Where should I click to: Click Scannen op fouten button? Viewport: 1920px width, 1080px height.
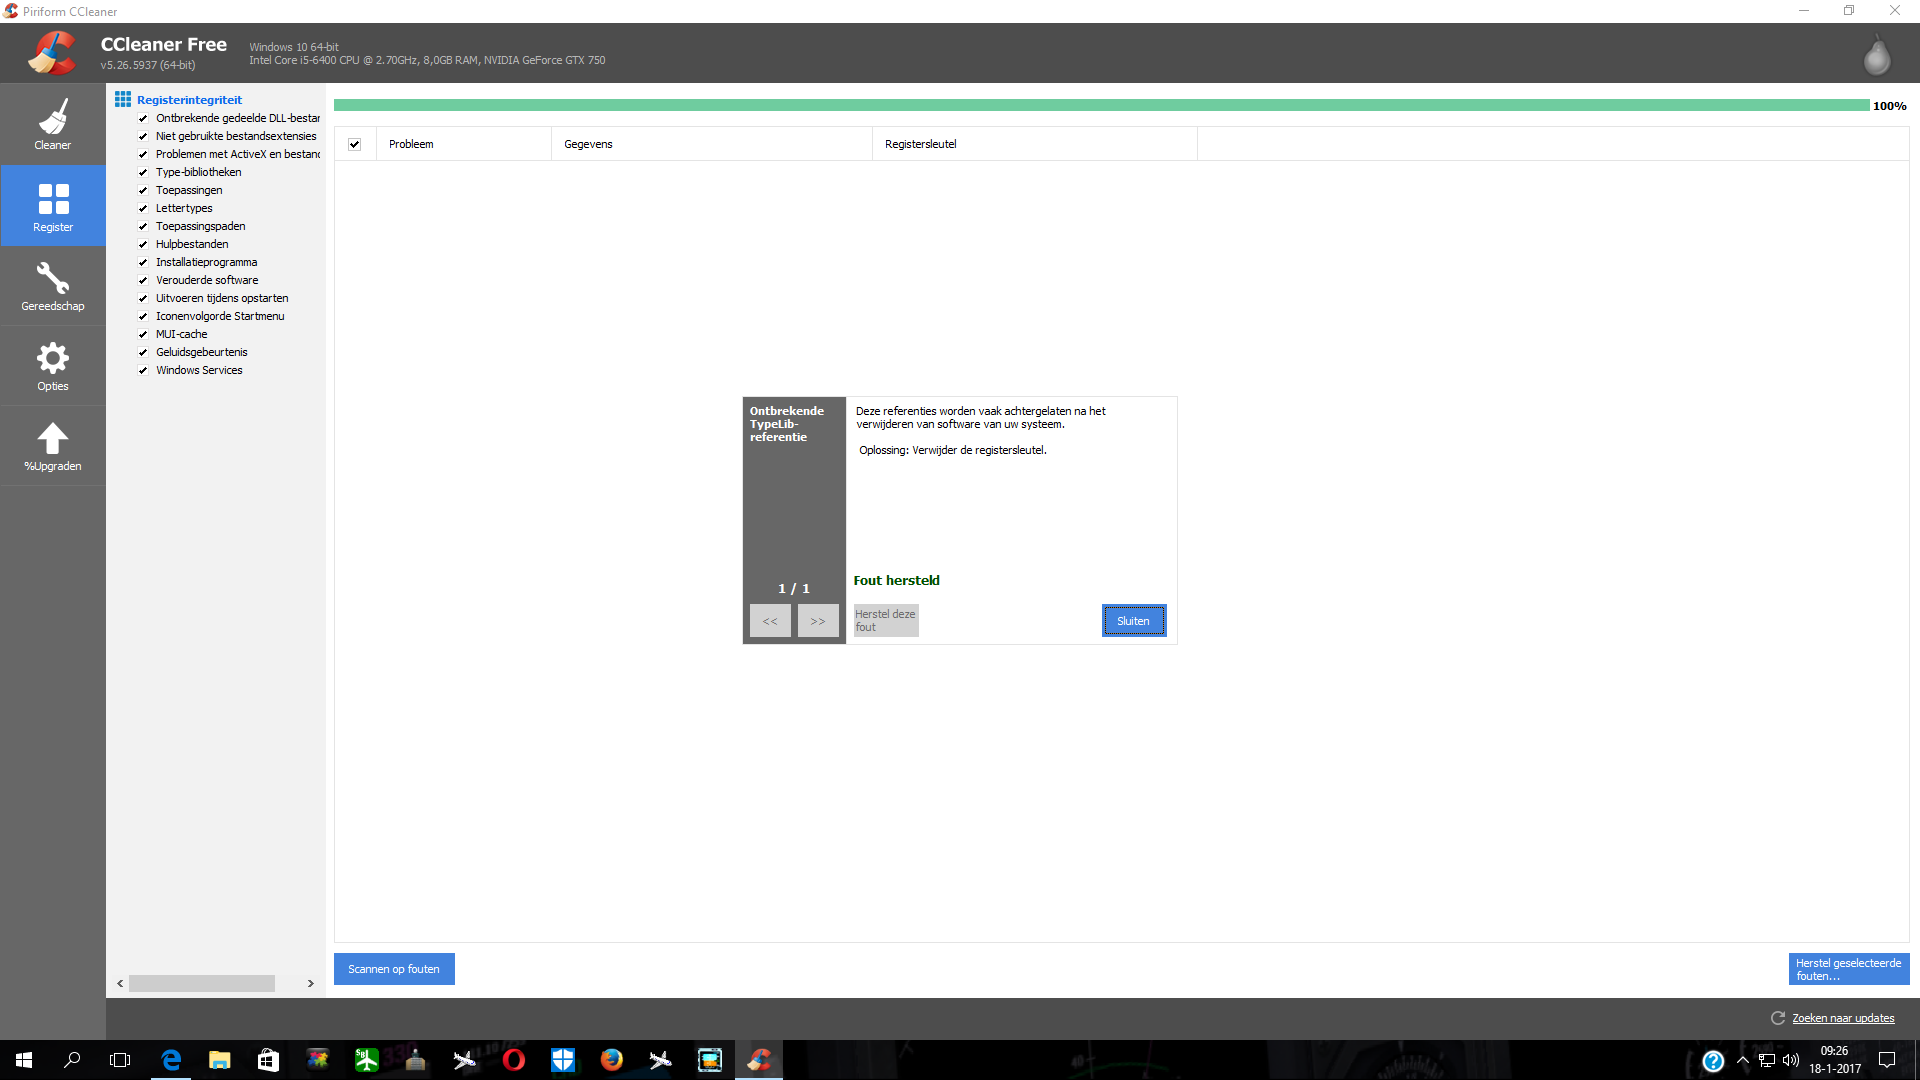click(394, 969)
